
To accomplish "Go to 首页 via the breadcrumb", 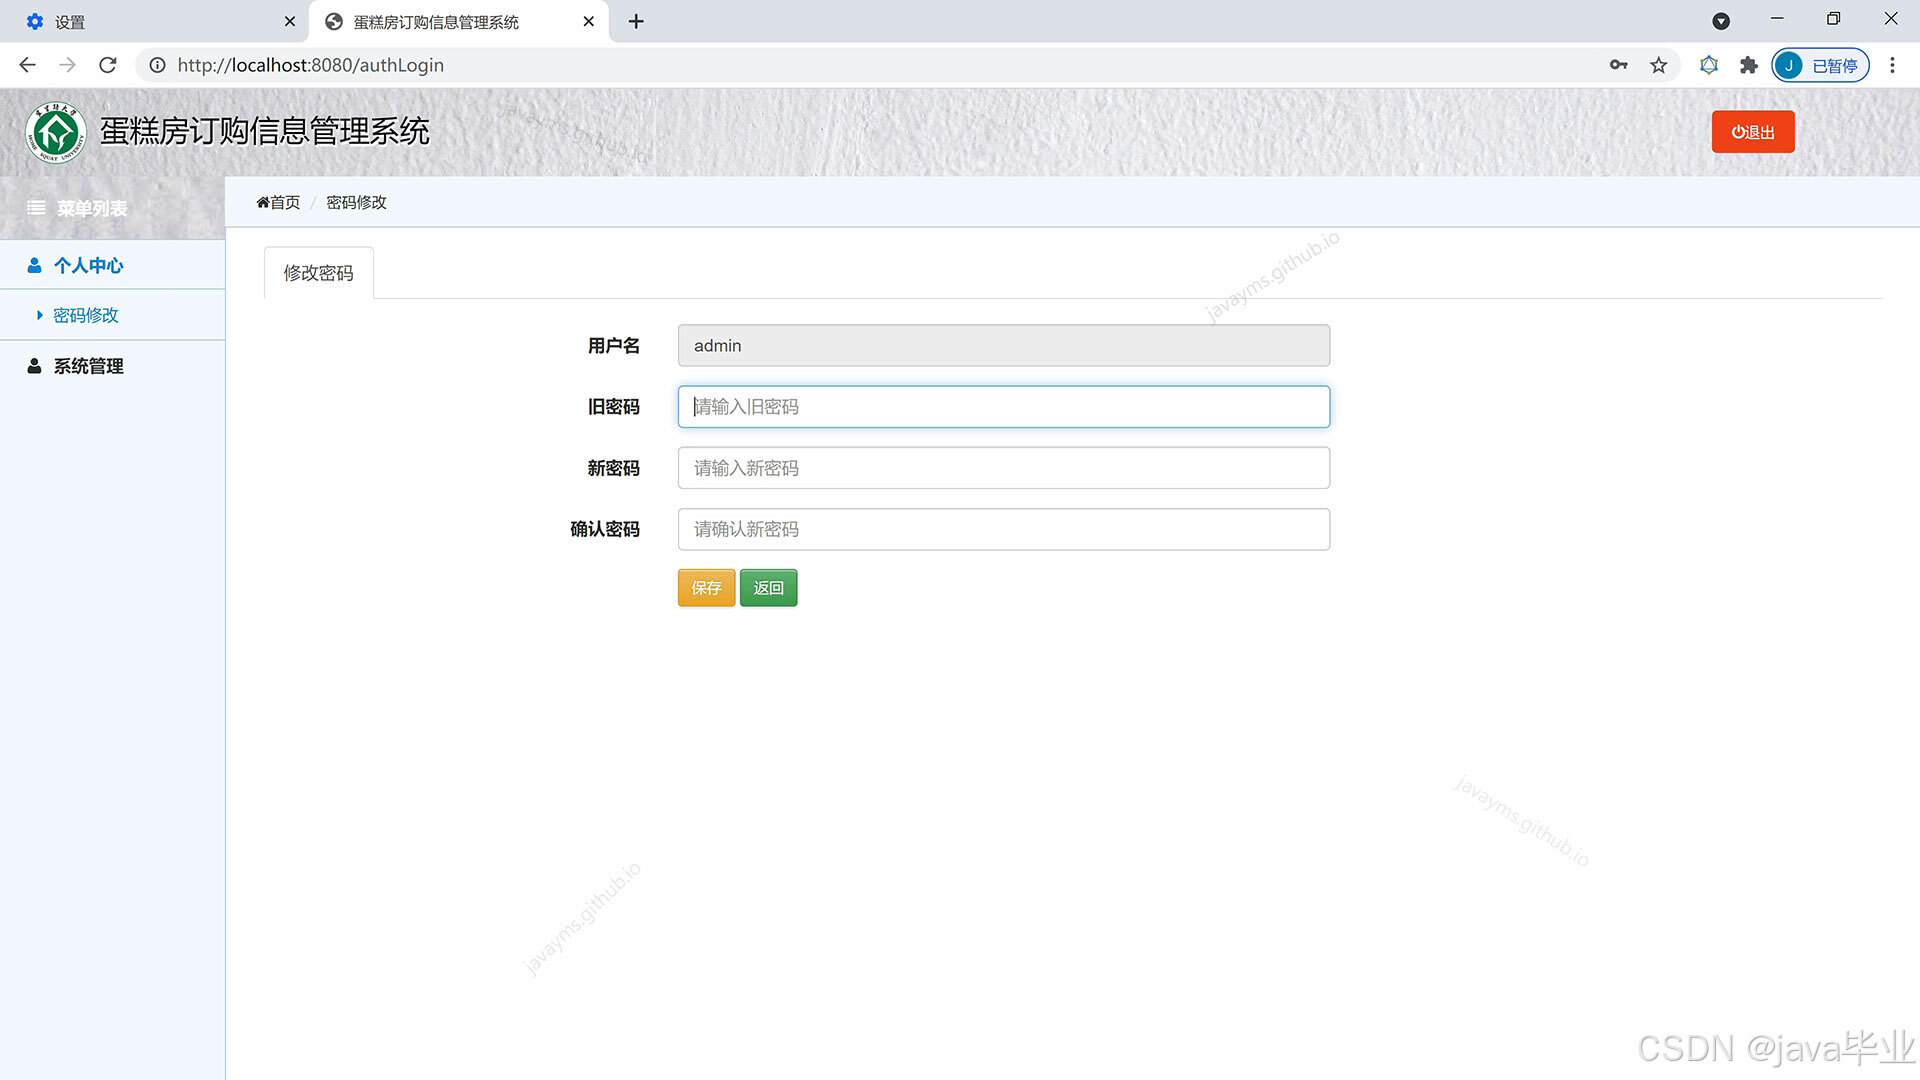I will [x=278, y=202].
